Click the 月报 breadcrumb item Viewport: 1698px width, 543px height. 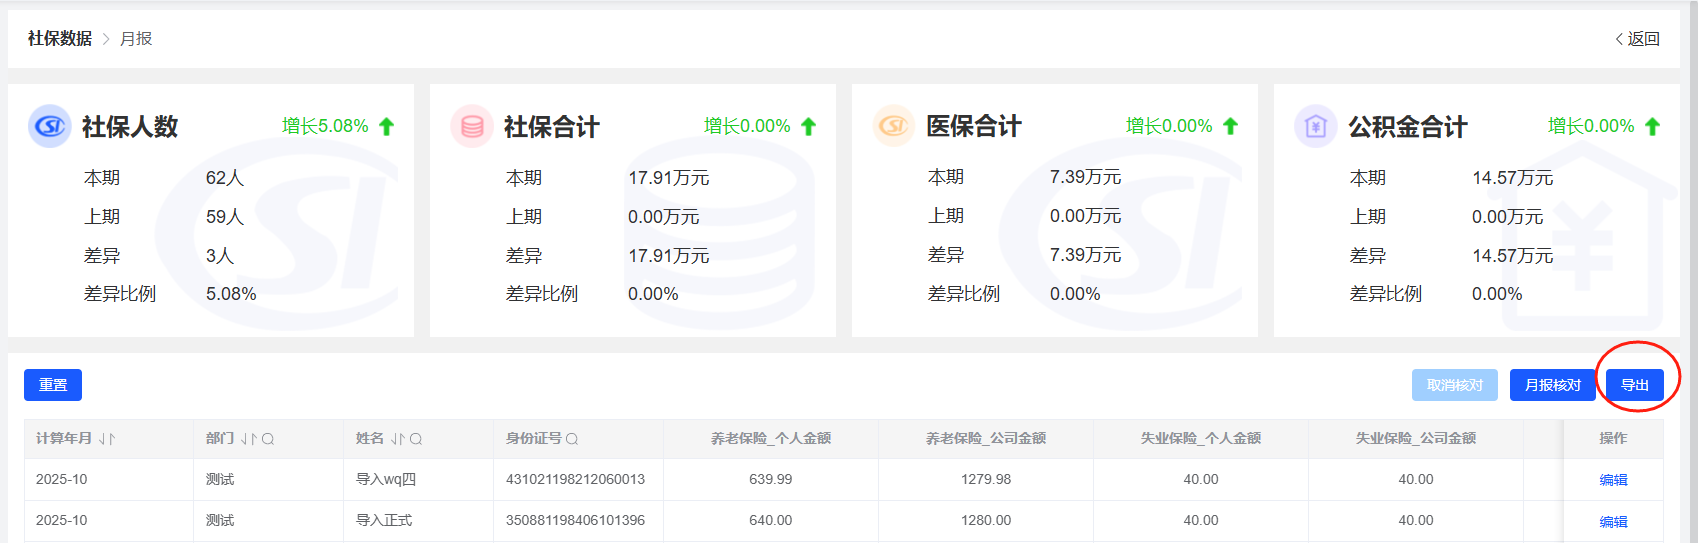[136, 39]
